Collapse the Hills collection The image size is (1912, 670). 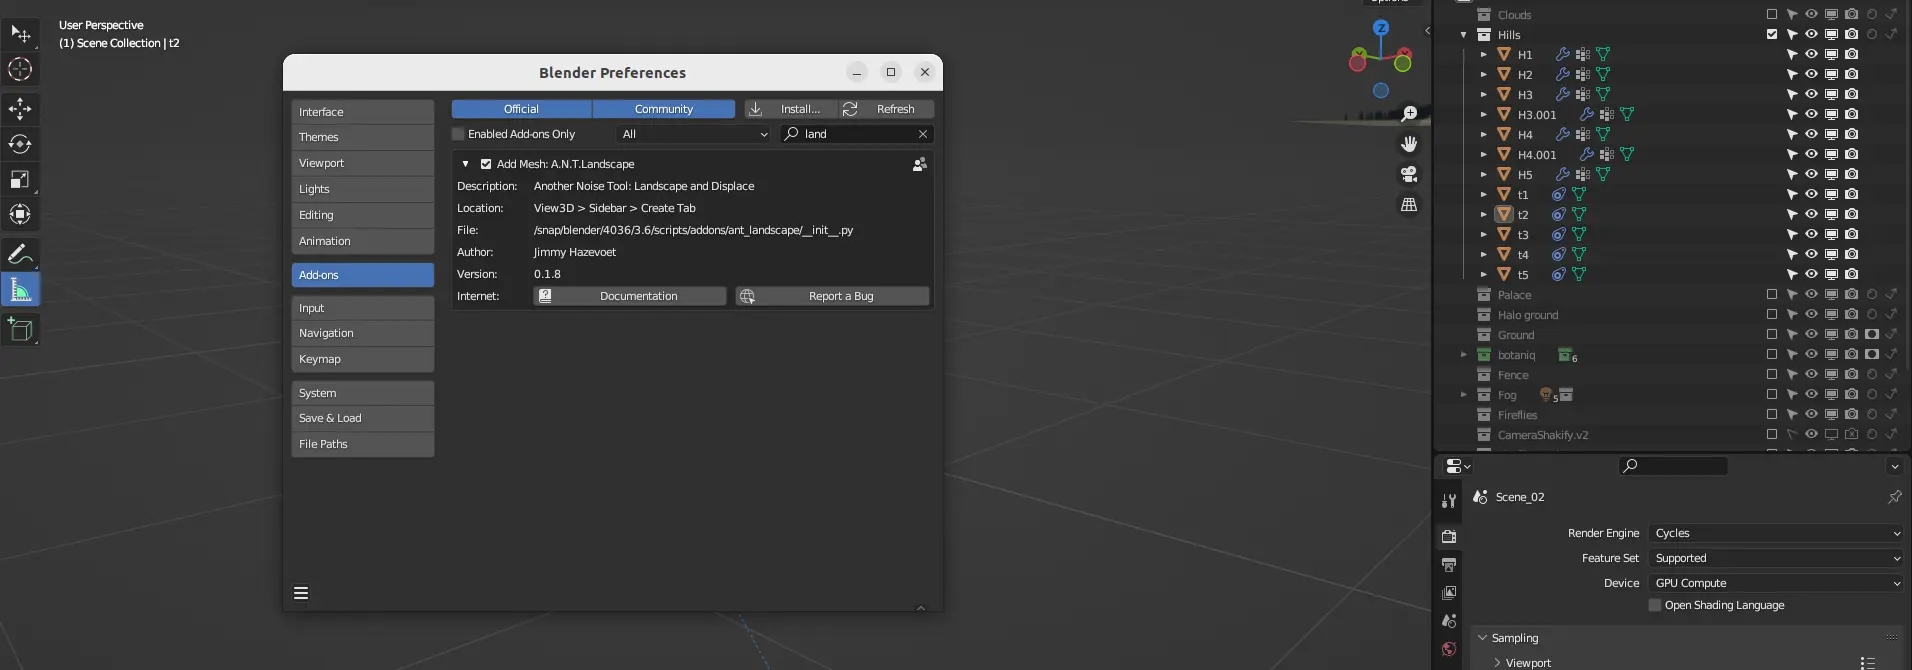pyautogui.click(x=1464, y=34)
